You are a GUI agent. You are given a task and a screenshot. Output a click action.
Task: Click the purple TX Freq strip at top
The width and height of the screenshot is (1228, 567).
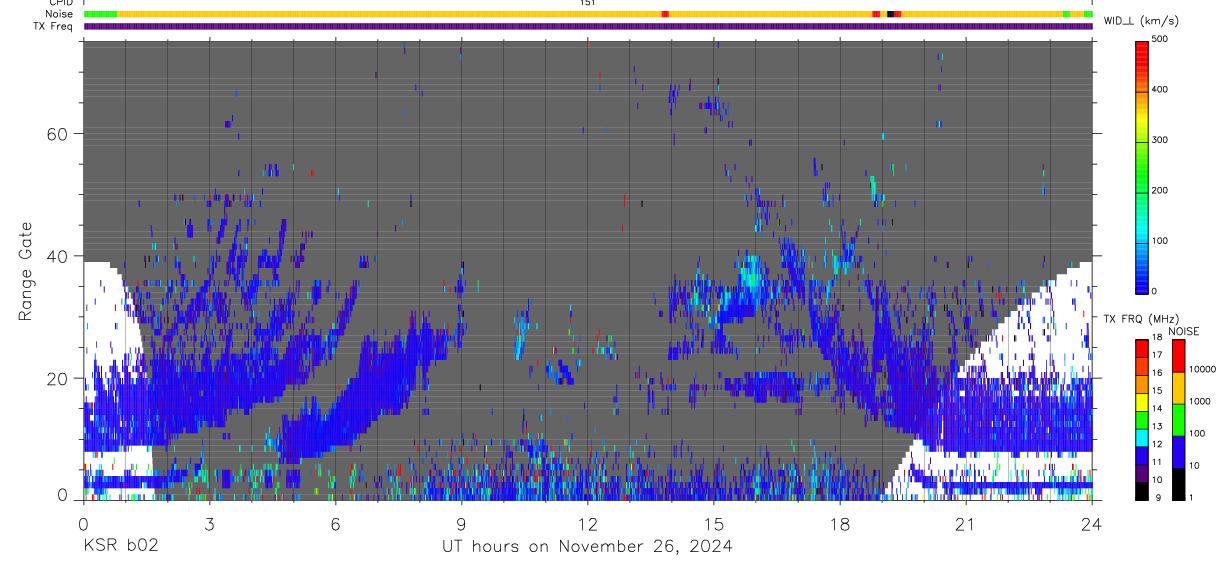[x=588, y=26]
